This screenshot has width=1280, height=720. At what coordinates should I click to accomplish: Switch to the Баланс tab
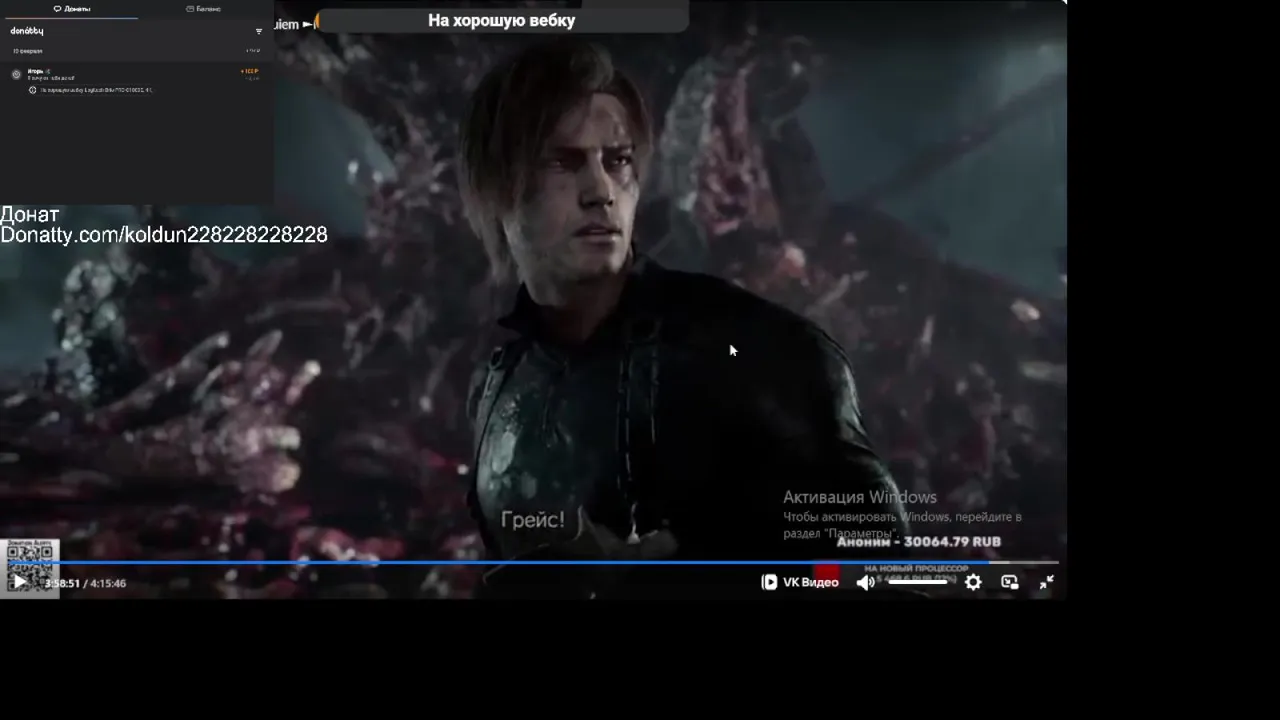pos(204,9)
